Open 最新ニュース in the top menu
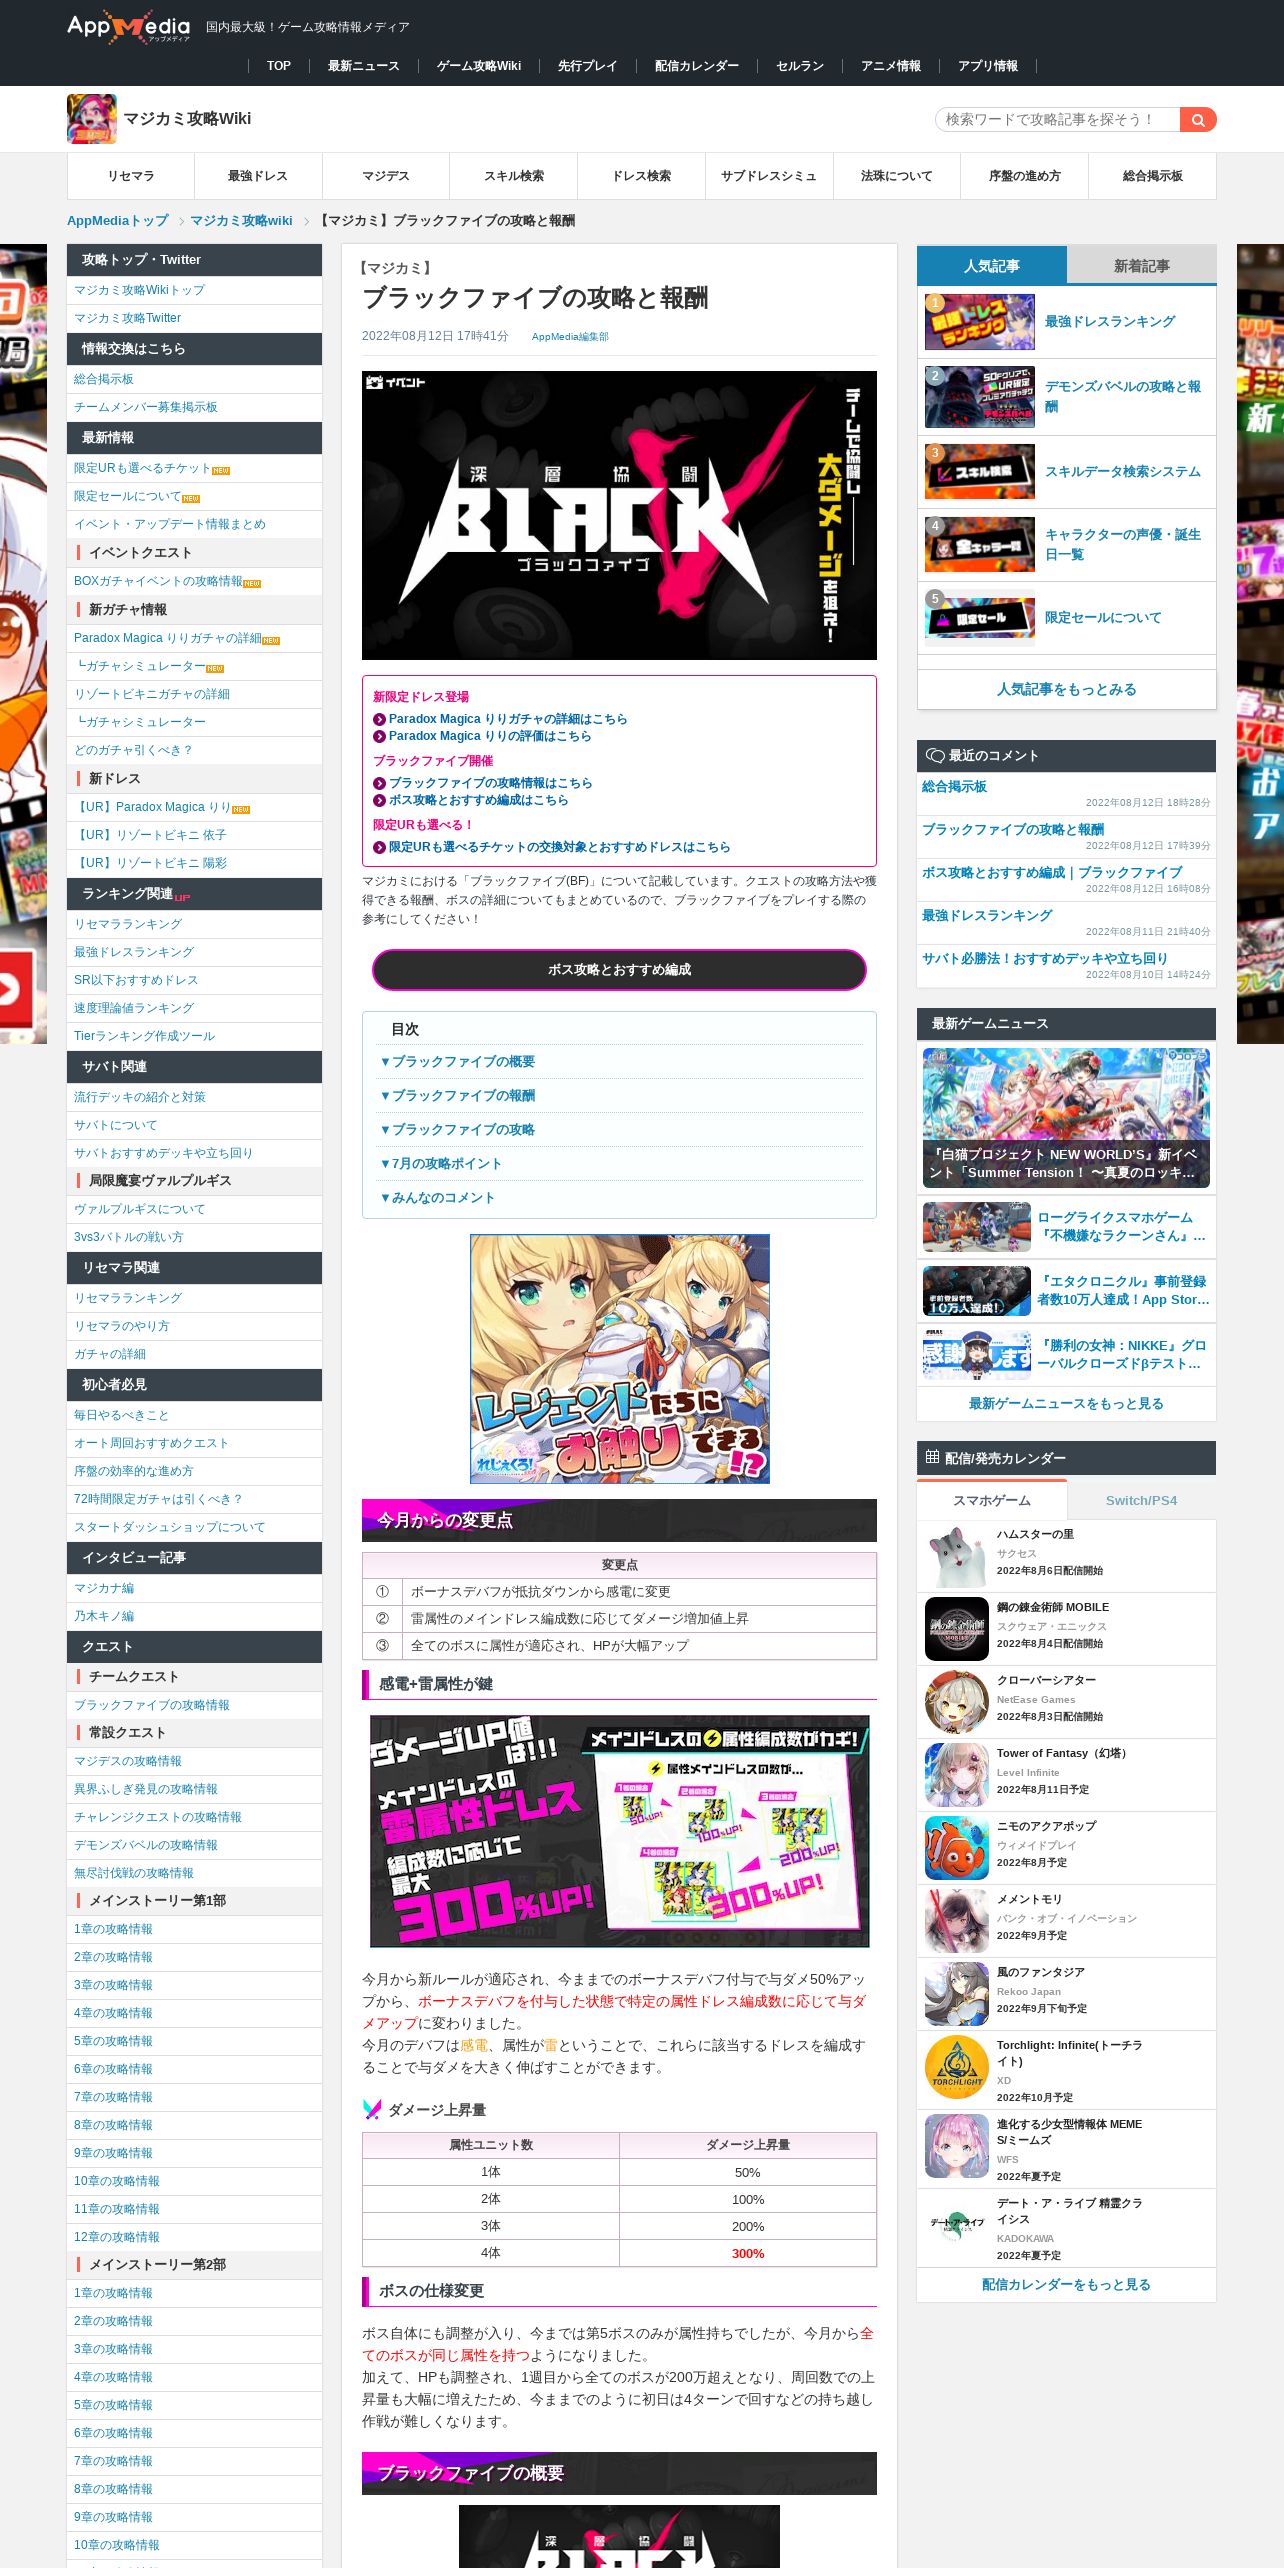The height and width of the screenshot is (2568, 1284). click(x=364, y=66)
